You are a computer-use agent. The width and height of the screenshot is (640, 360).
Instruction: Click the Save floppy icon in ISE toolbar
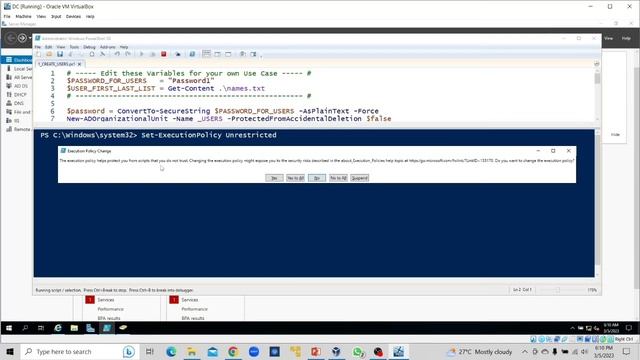point(60,54)
